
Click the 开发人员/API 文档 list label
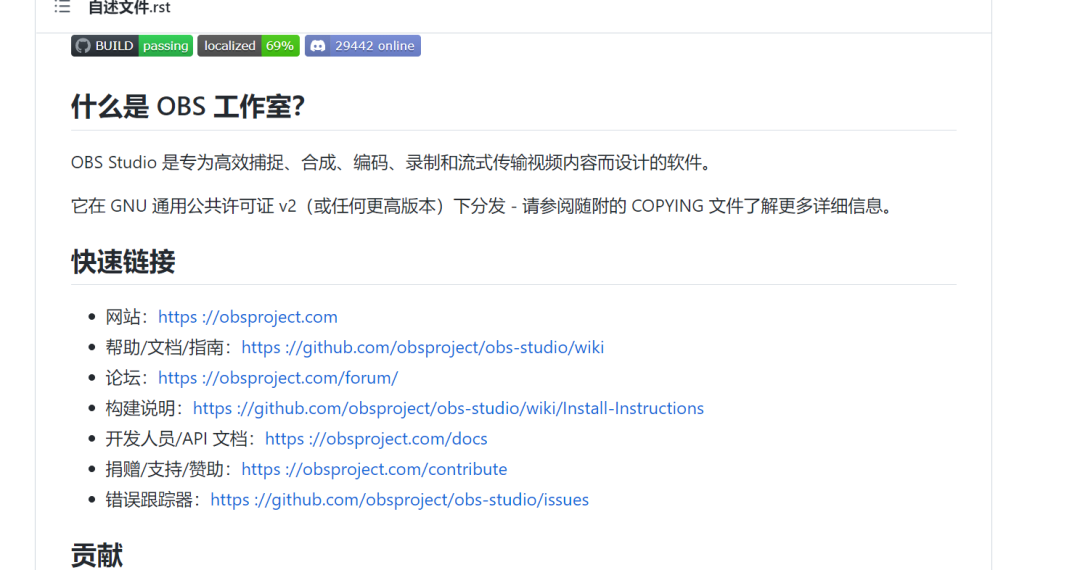(181, 439)
